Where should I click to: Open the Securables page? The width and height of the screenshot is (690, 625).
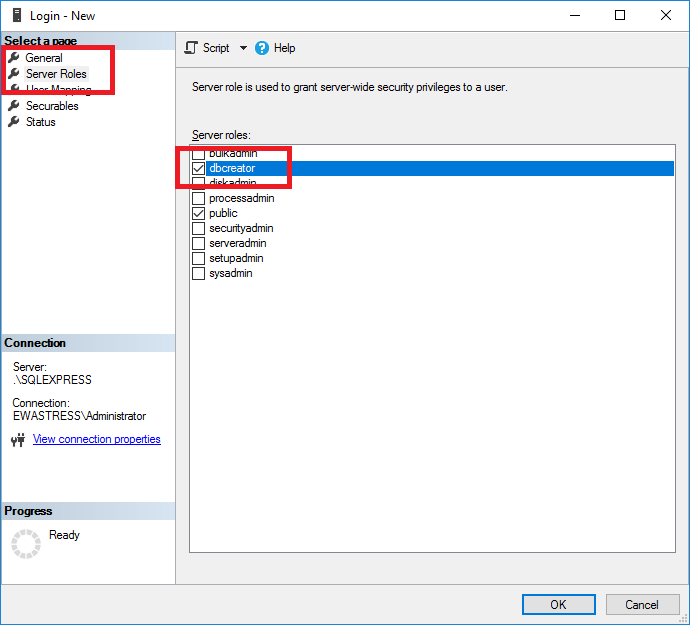tap(52, 106)
